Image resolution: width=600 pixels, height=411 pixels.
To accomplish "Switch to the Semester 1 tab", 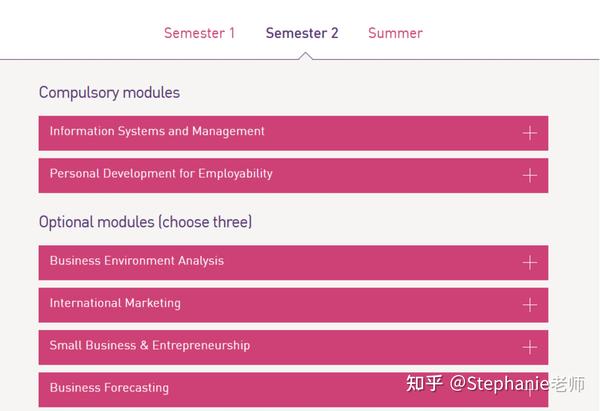I will (199, 33).
